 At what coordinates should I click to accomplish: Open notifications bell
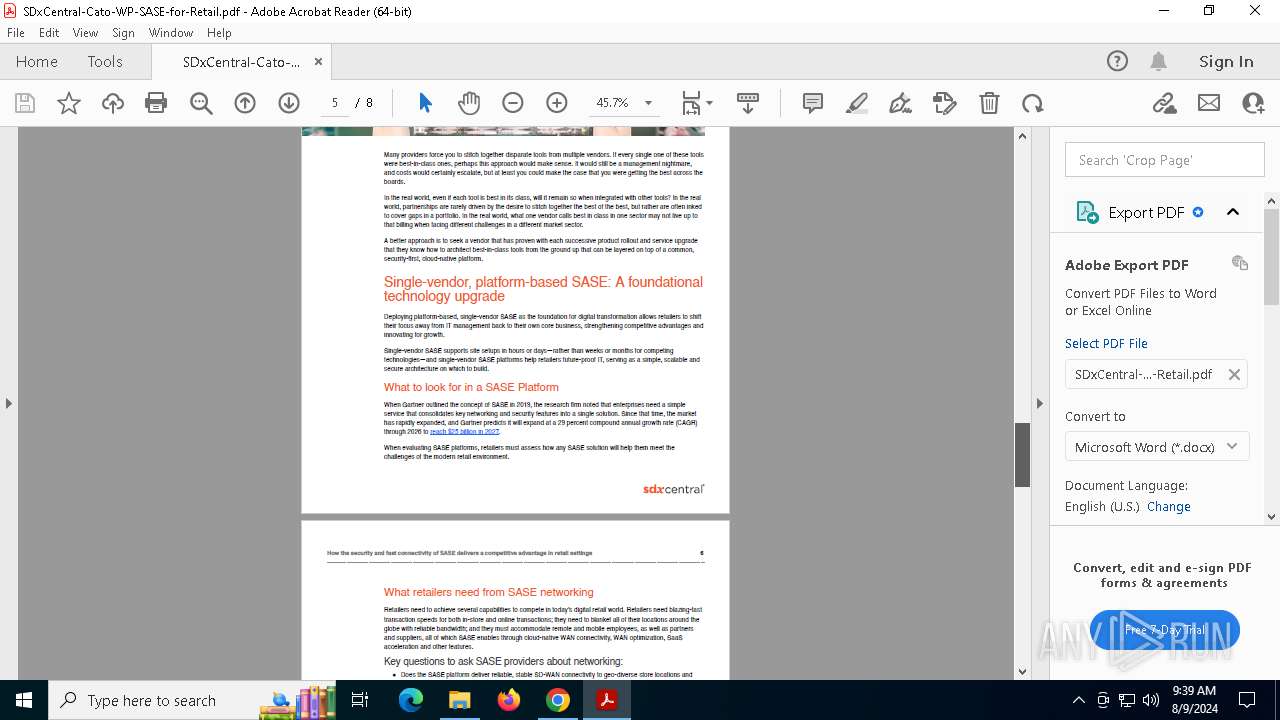click(x=1159, y=62)
